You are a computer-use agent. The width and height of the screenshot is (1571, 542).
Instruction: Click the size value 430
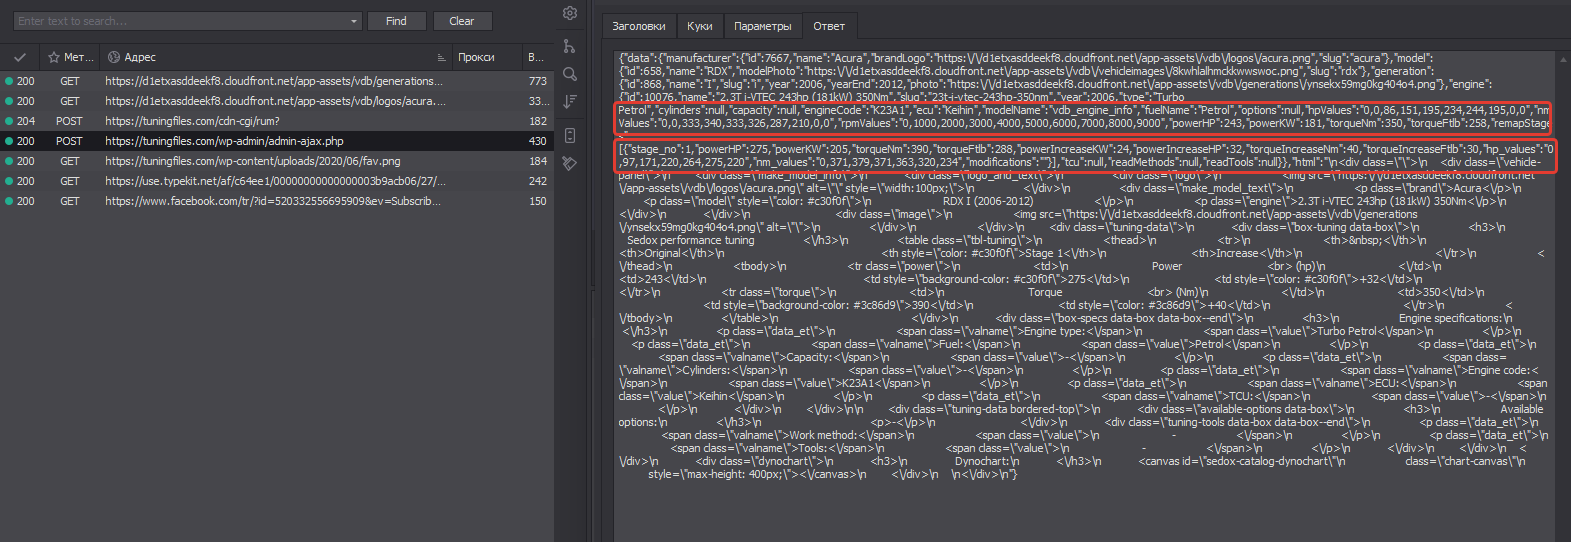coord(538,141)
